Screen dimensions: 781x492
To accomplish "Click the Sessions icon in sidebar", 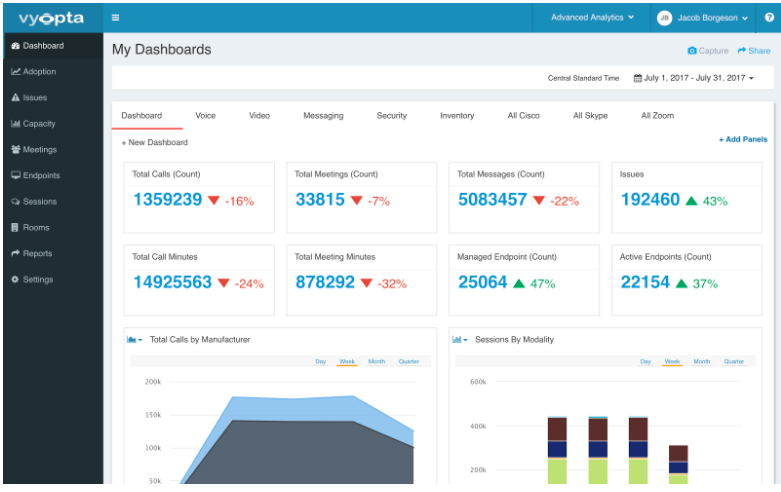I will tap(15, 202).
